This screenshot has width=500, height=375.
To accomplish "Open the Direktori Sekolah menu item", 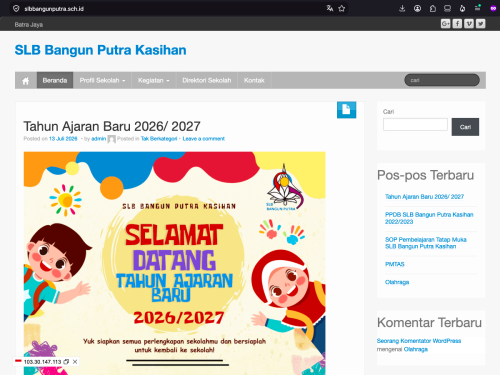I will point(206,80).
